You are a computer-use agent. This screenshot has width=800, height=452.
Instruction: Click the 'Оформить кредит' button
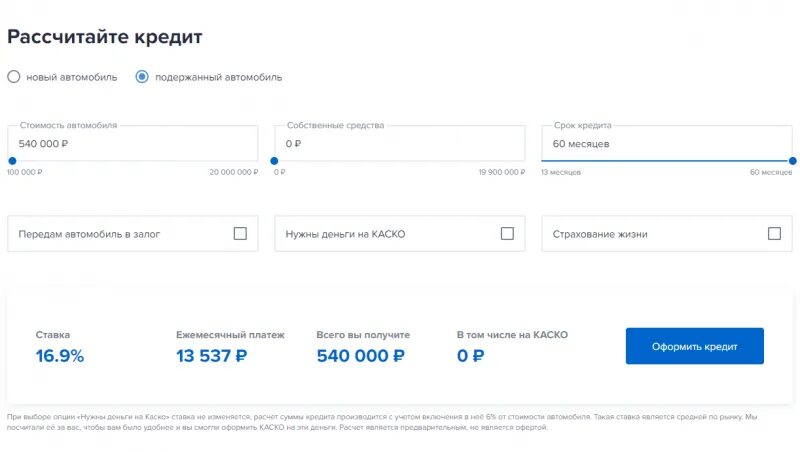click(694, 346)
